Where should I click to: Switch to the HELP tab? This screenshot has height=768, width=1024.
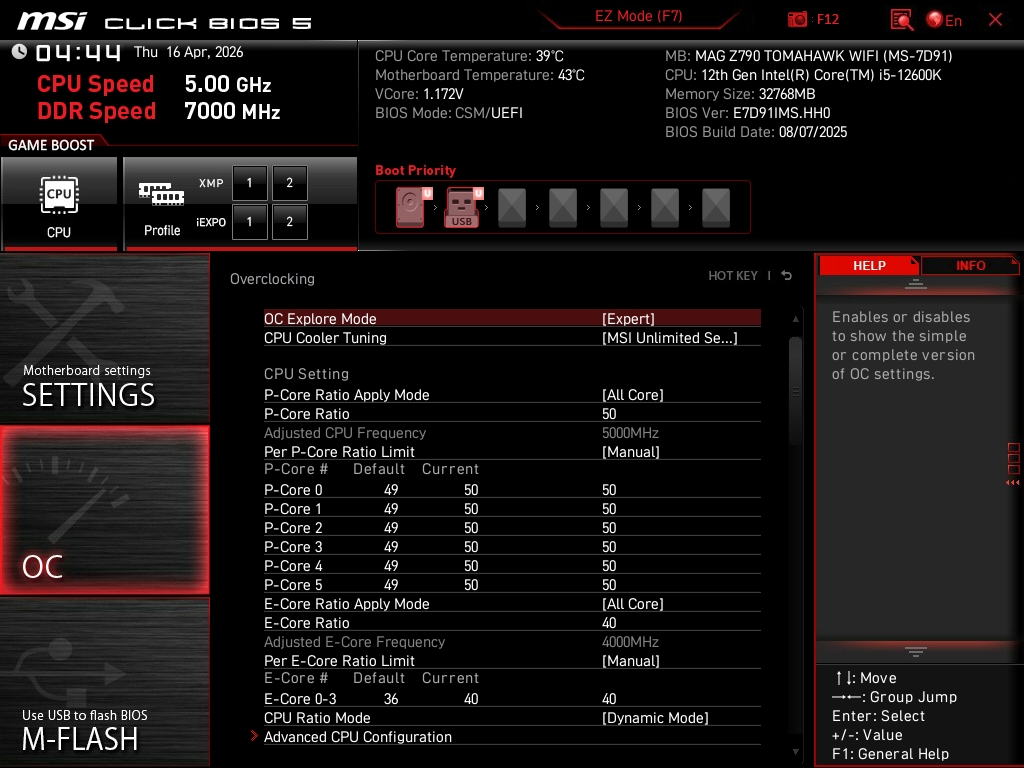869,265
